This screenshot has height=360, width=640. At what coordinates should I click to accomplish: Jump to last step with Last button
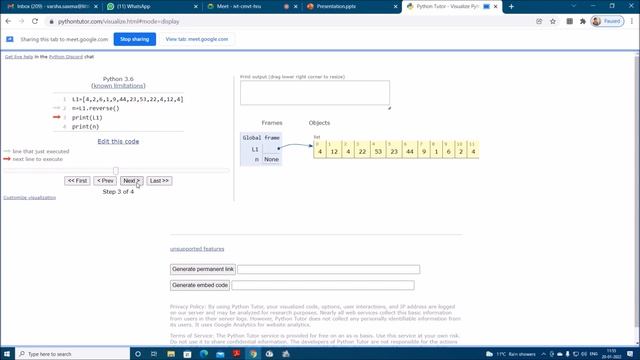click(x=159, y=181)
